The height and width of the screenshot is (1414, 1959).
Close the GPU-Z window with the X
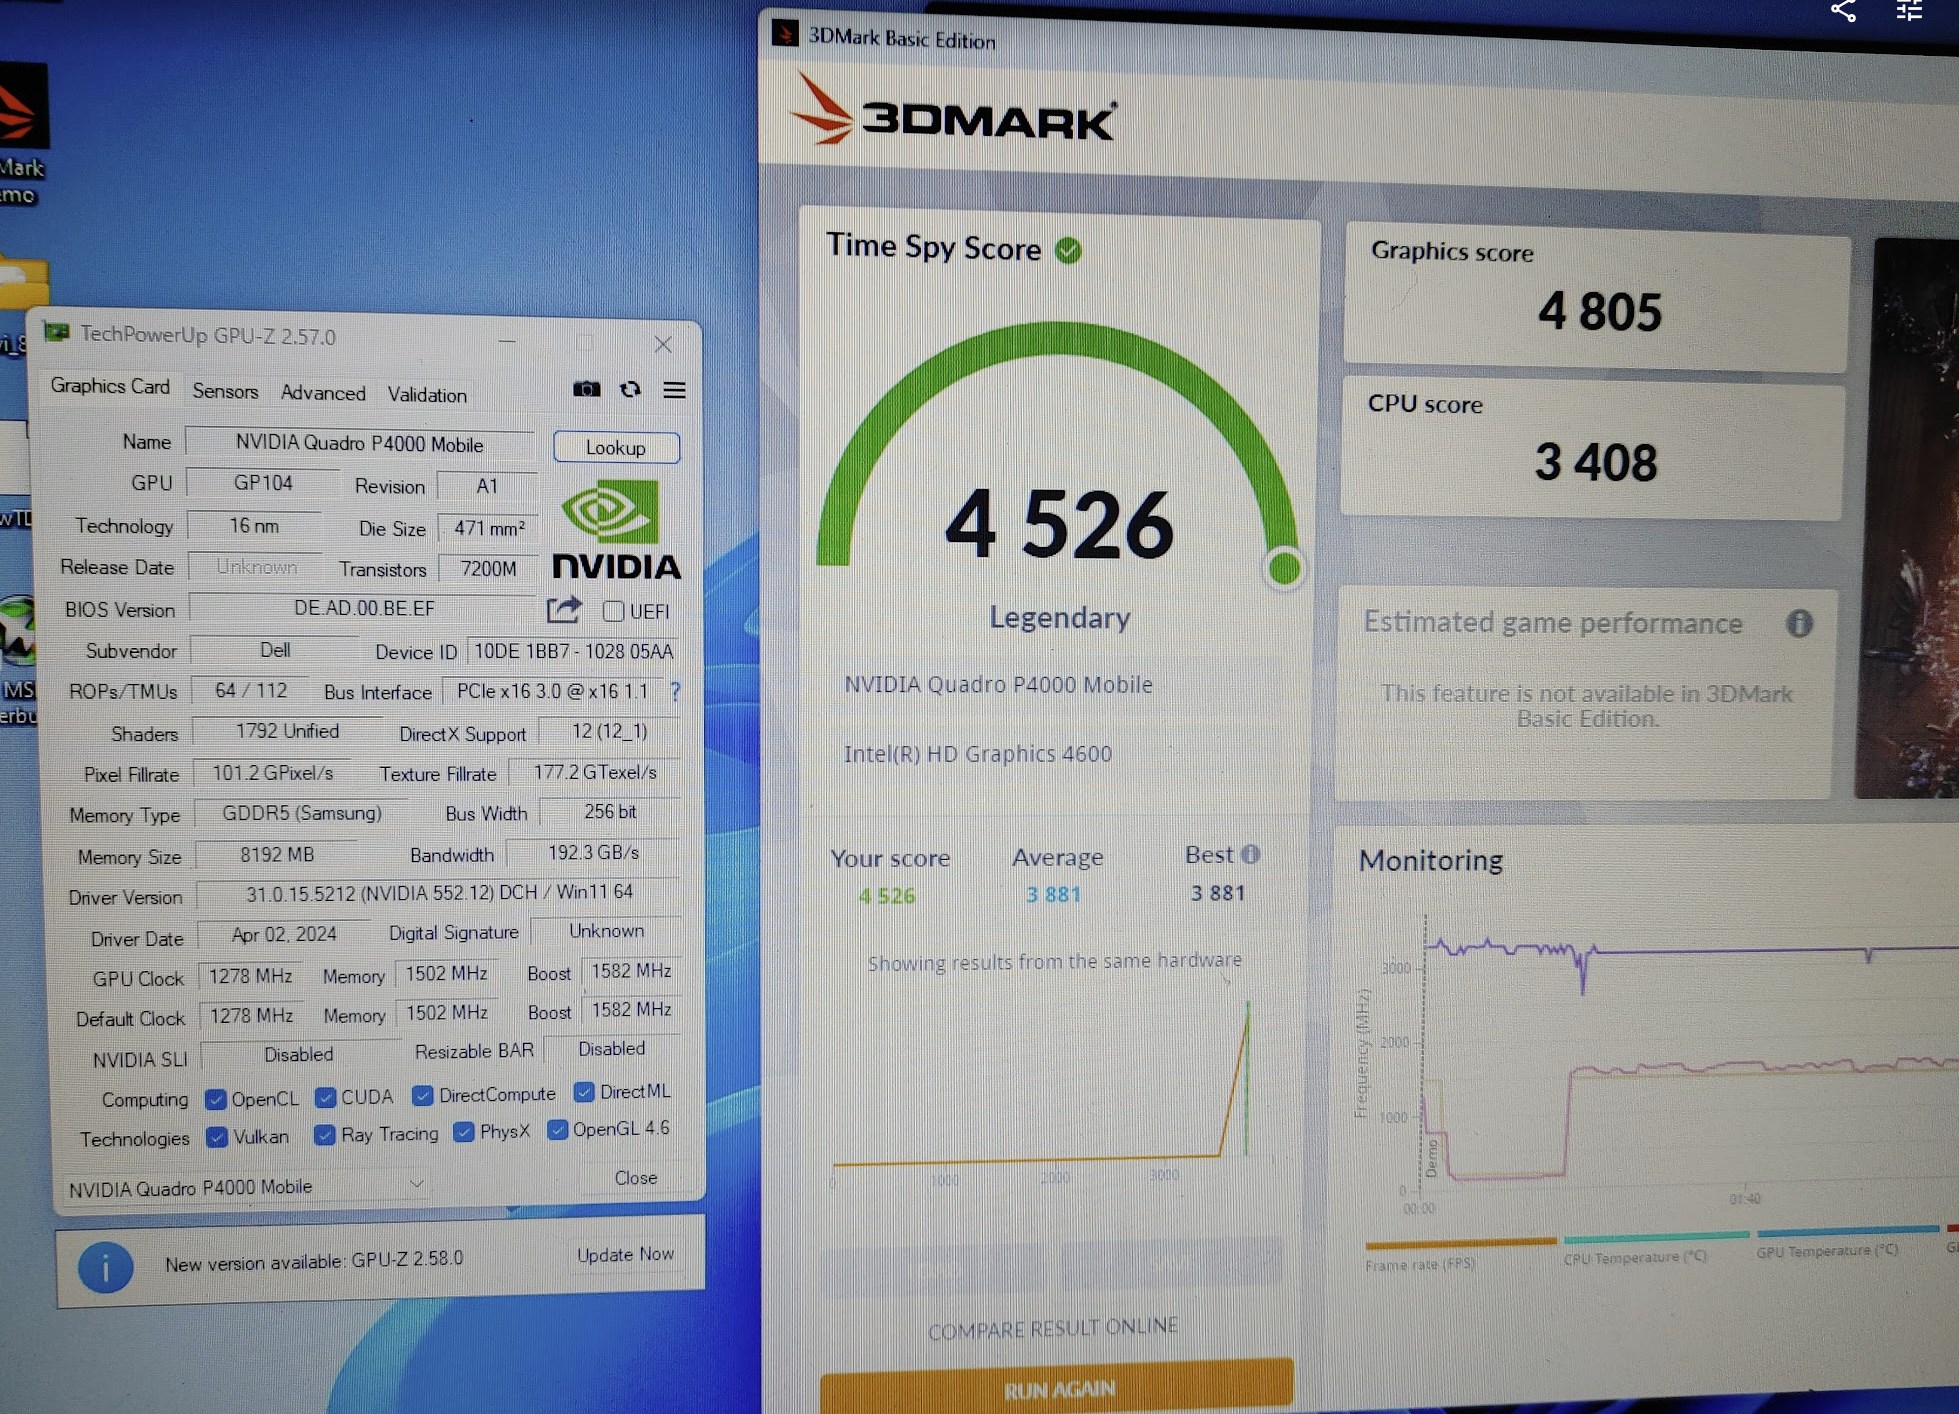click(663, 344)
